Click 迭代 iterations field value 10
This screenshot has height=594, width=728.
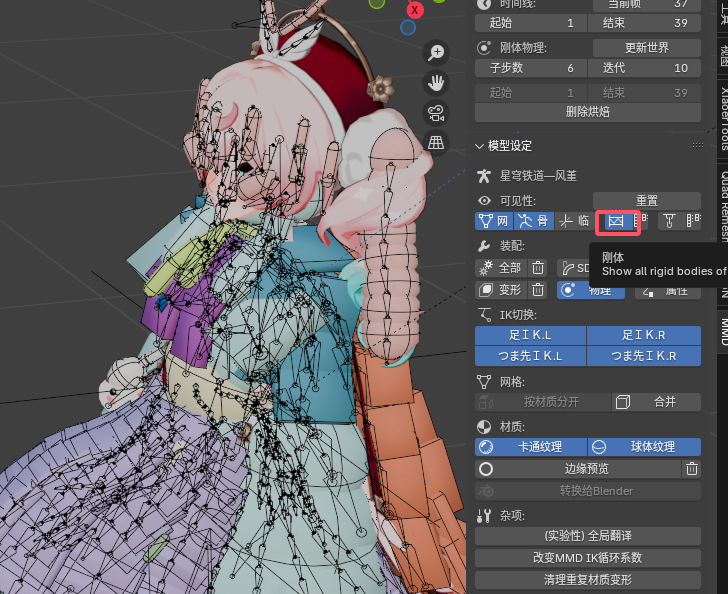tap(644, 68)
